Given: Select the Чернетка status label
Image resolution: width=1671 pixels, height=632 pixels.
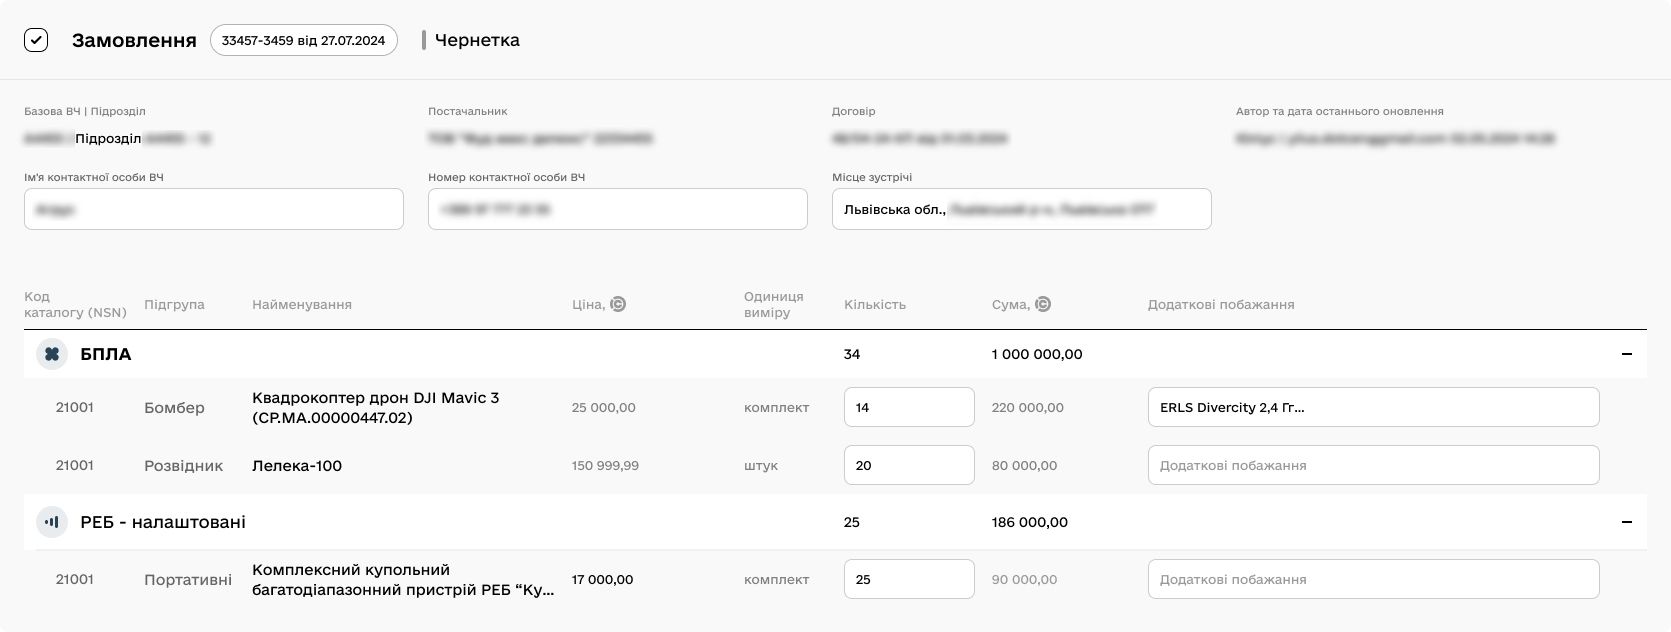Looking at the screenshot, I should coord(477,40).
